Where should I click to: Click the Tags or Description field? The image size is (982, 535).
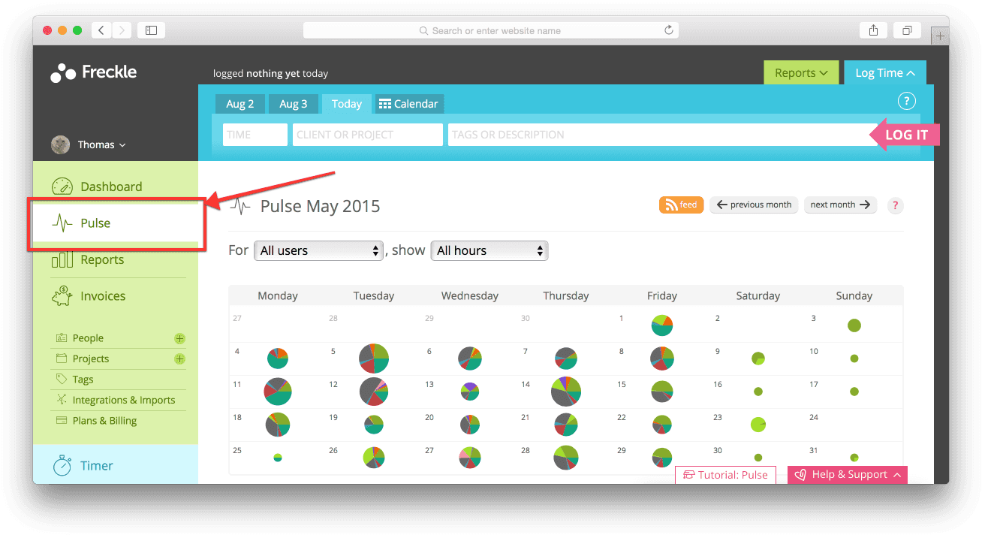click(x=660, y=135)
